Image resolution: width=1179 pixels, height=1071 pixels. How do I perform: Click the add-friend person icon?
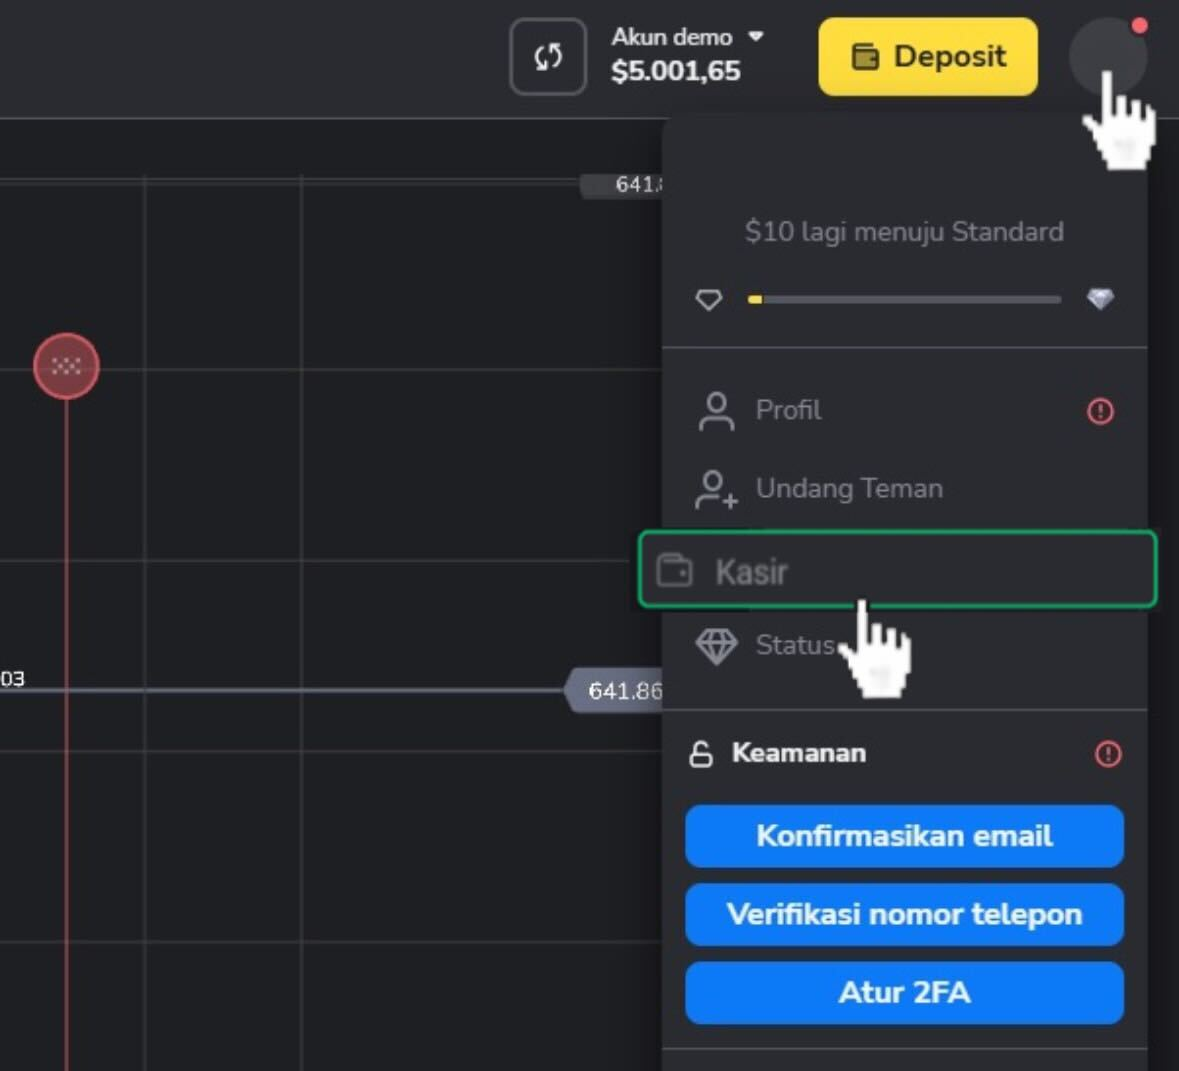click(715, 489)
